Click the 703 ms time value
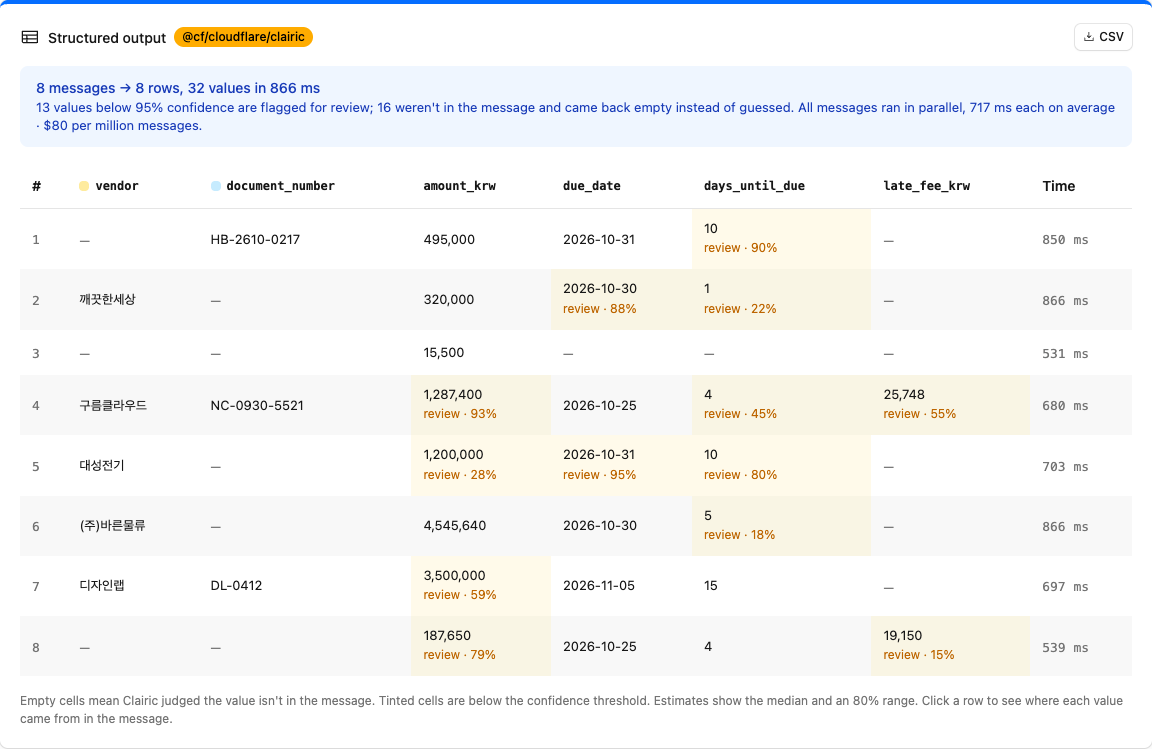This screenshot has height=749, width=1152. (x=1065, y=467)
